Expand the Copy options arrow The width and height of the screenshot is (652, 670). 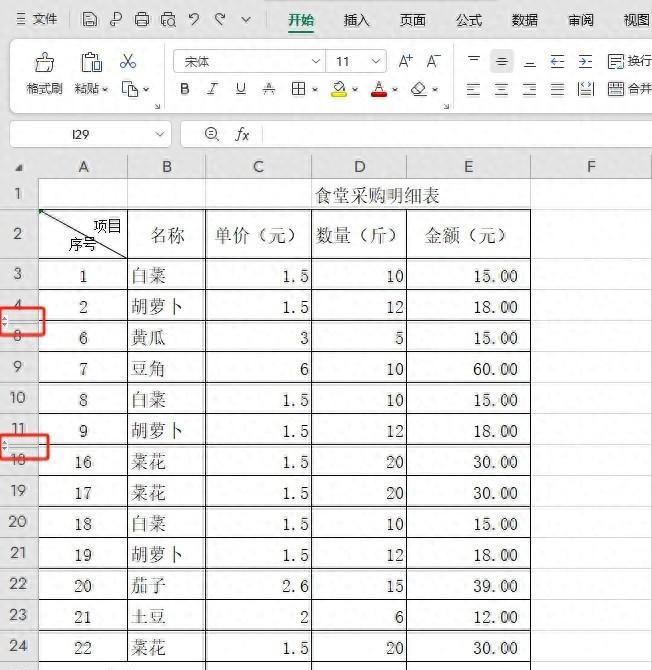pyautogui.click(x=146, y=89)
